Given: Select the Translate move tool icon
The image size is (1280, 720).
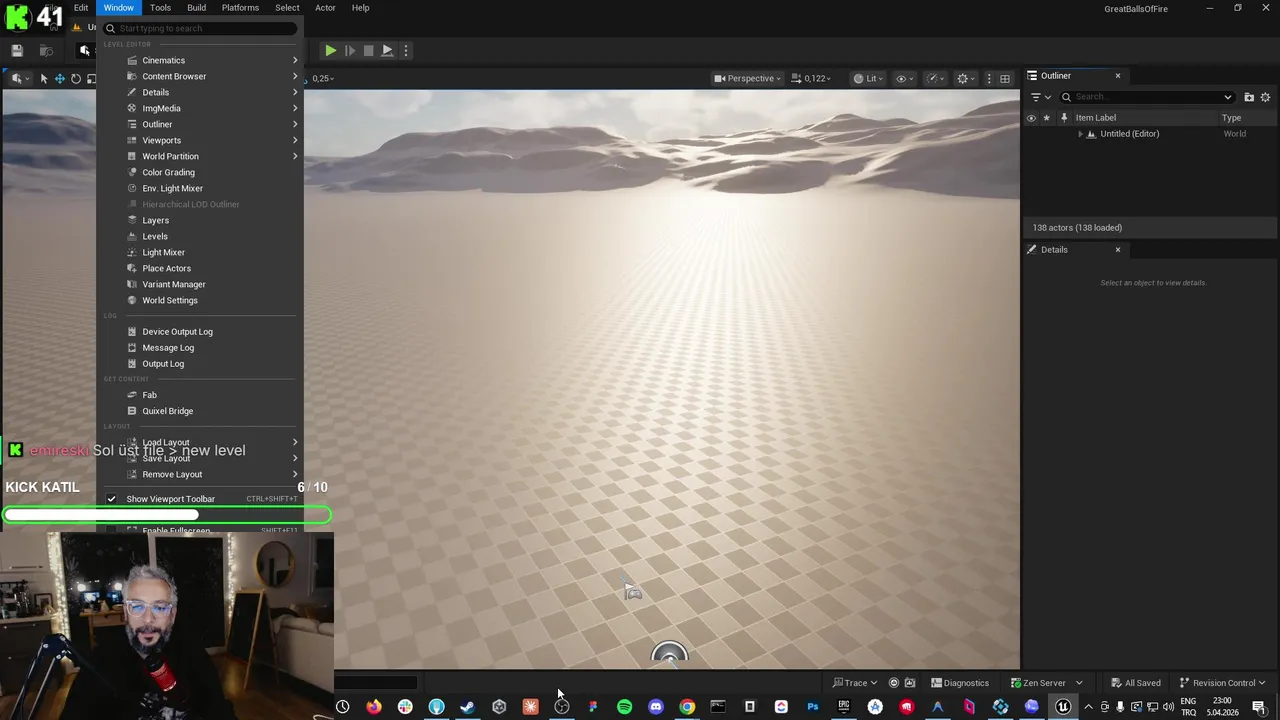Looking at the screenshot, I should tap(60, 78).
